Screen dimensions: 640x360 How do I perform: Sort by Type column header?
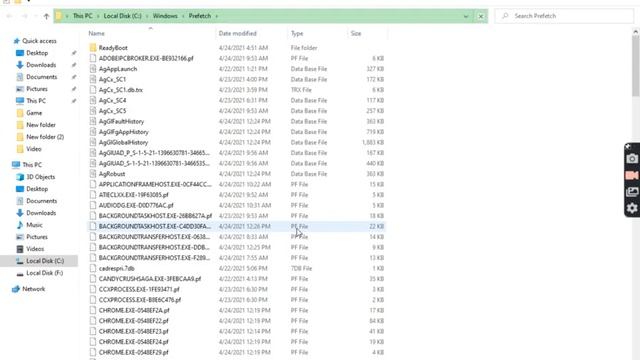[297, 33]
